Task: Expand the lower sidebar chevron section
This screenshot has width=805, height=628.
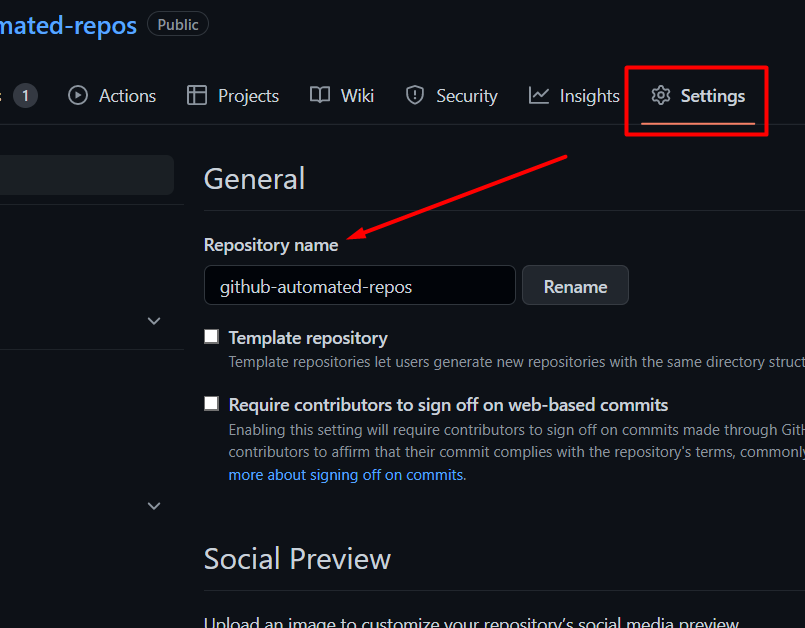Action: 154,506
